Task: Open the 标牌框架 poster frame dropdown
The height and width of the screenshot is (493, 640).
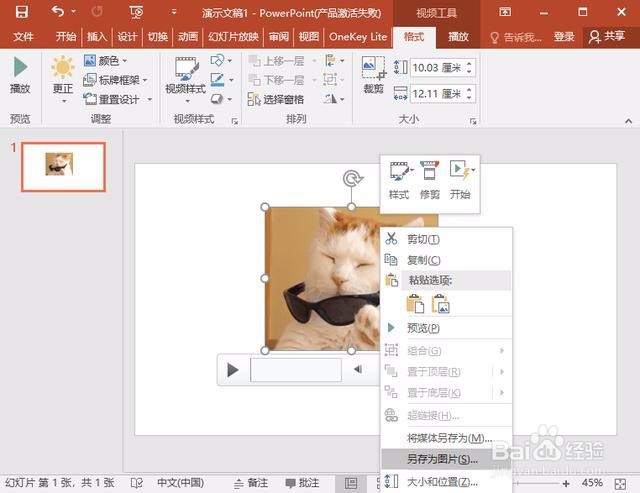Action: 116,80
